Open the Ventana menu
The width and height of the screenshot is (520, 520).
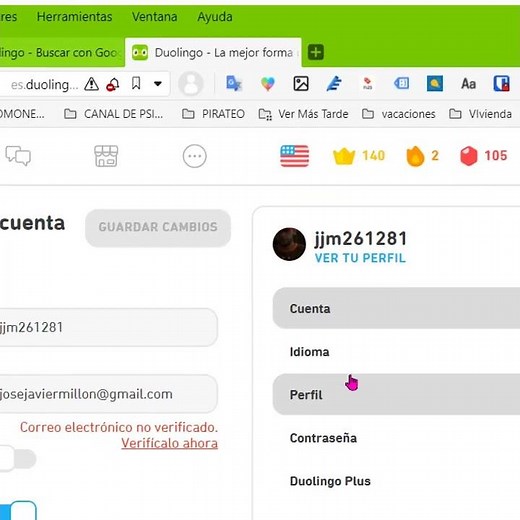point(154,17)
